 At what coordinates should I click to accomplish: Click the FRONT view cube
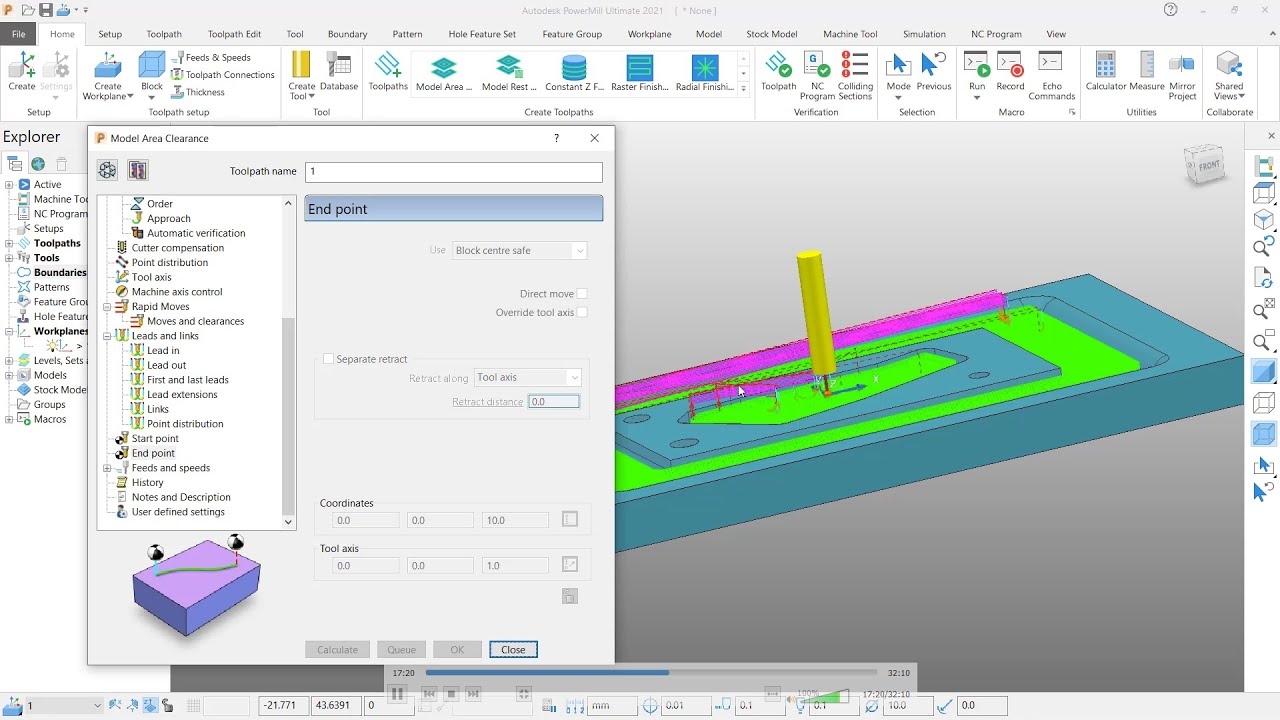[1204, 164]
